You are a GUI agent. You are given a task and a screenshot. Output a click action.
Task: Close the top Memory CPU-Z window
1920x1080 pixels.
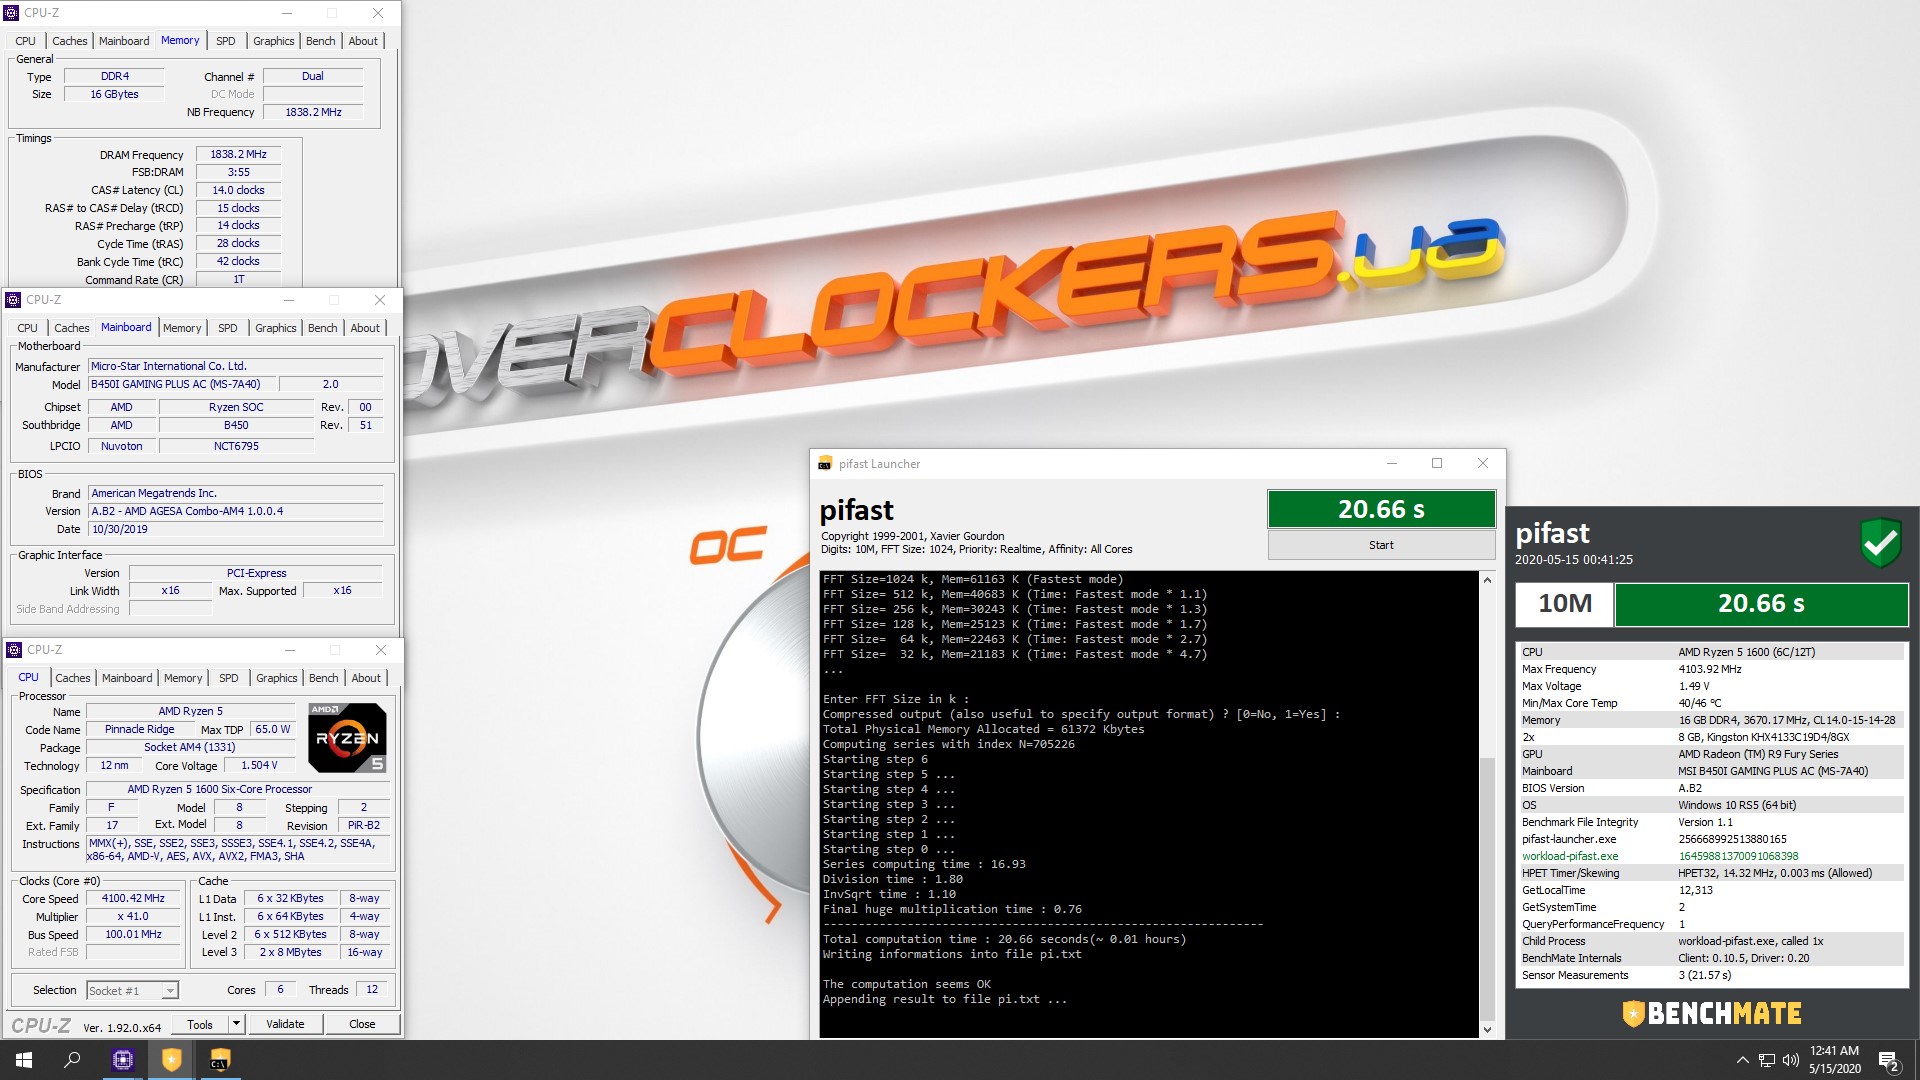coord(378,13)
